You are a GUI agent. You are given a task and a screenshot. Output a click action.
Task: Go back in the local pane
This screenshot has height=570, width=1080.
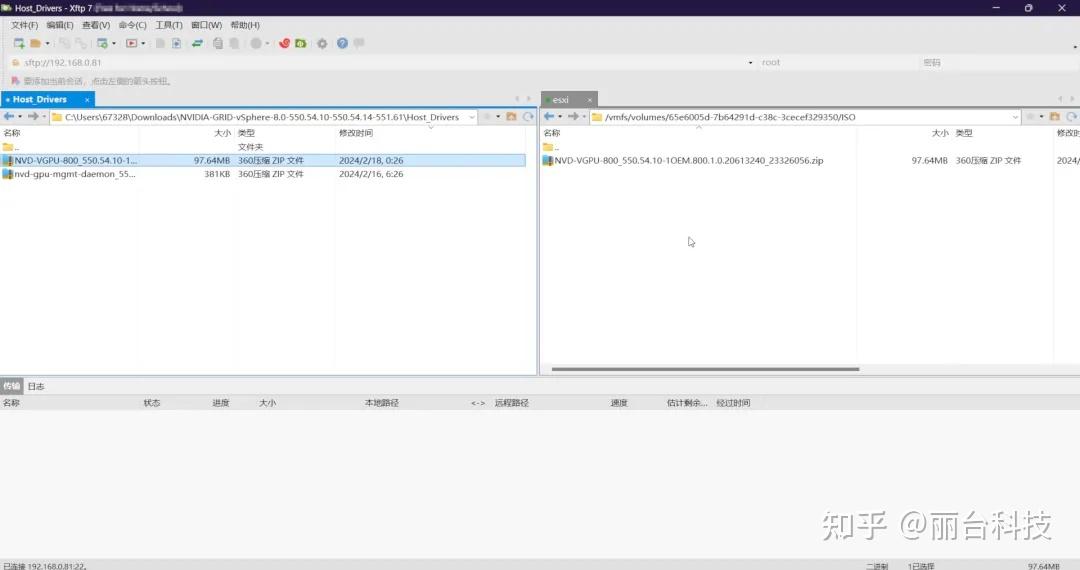(9, 116)
